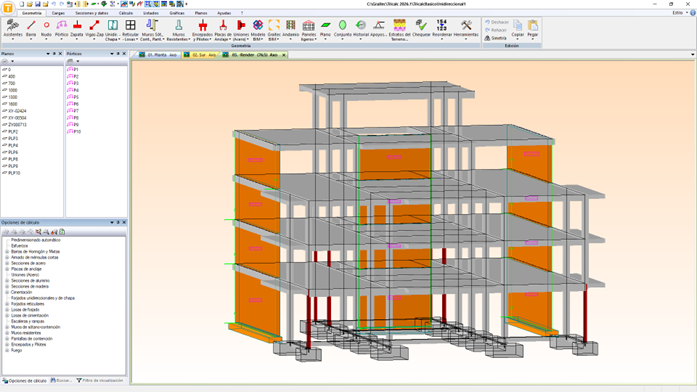Expand Secciones de acero node
The height and width of the screenshot is (392, 697).
point(7,263)
